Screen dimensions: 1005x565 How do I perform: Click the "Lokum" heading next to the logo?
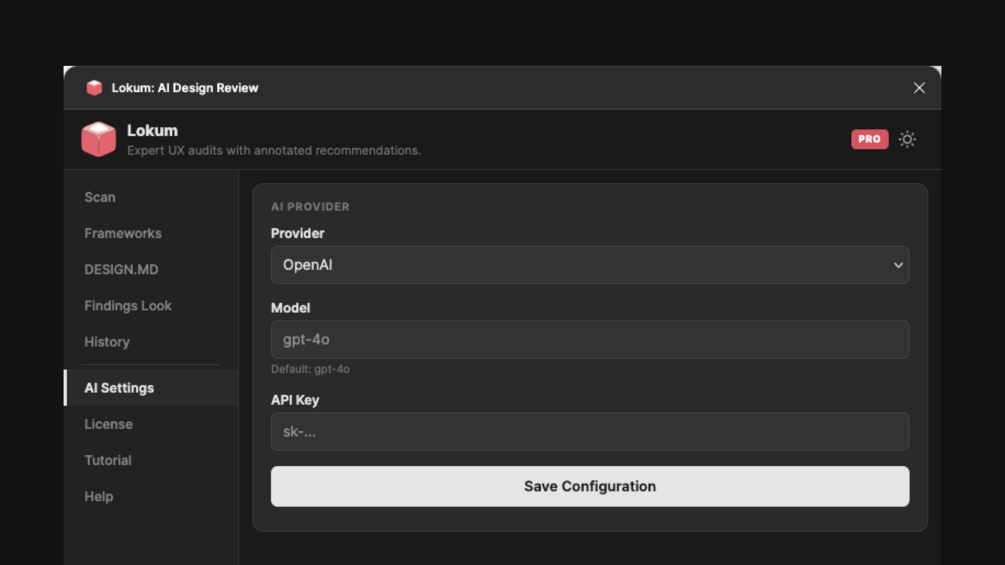point(153,131)
